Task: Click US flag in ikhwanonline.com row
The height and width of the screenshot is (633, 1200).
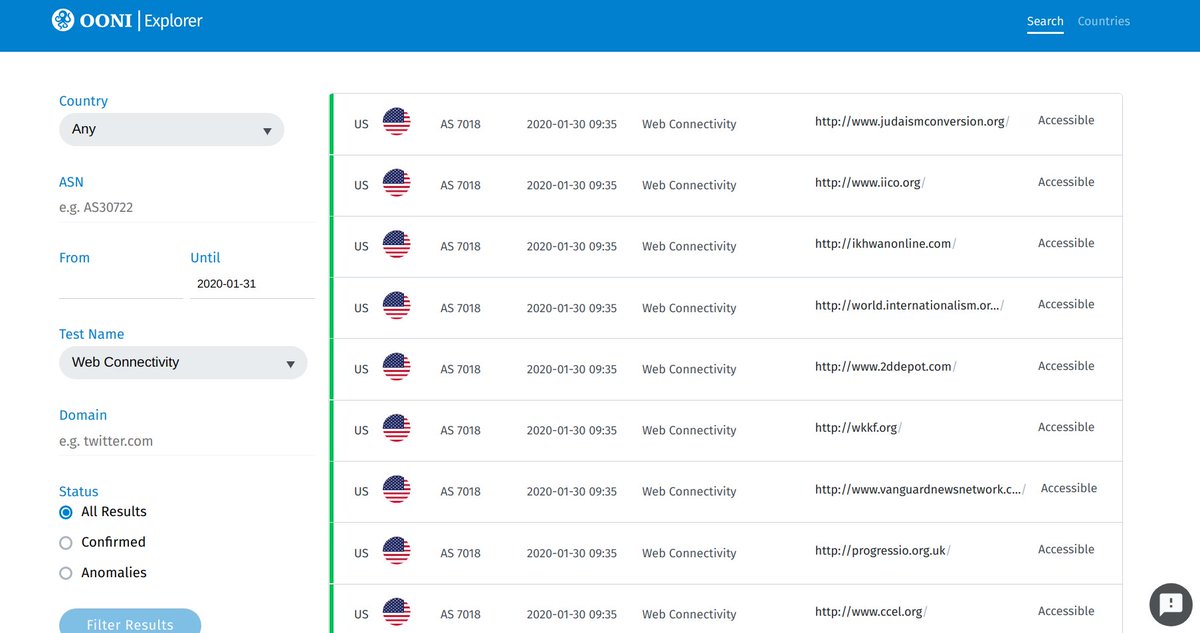Action: [397, 244]
